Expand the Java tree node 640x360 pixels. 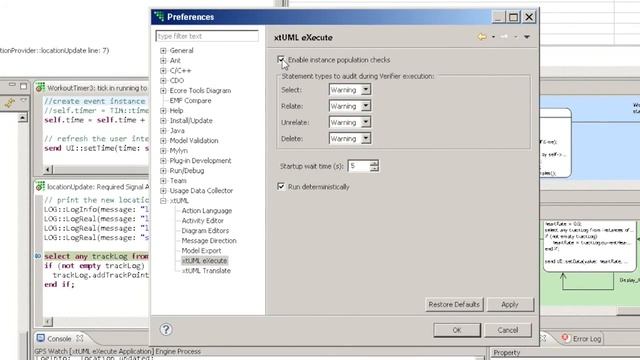coord(163,131)
